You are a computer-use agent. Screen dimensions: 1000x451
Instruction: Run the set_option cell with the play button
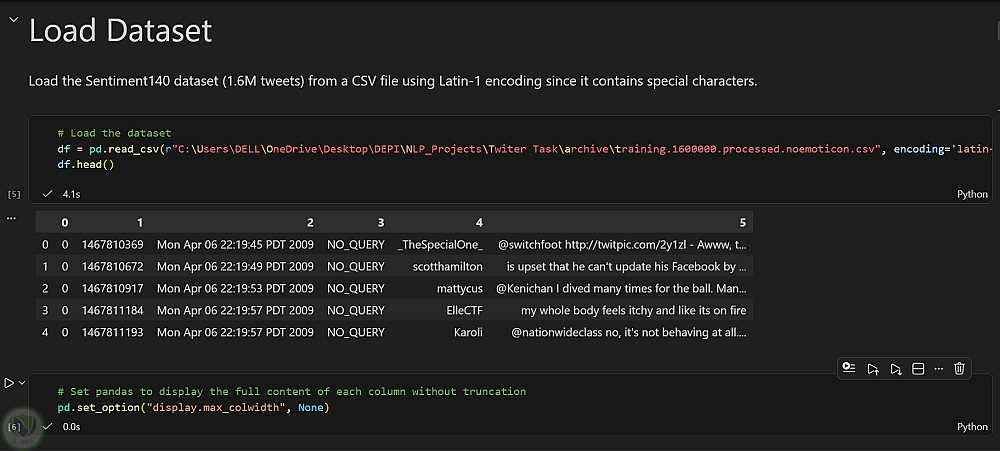pyautogui.click(x=9, y=383)
